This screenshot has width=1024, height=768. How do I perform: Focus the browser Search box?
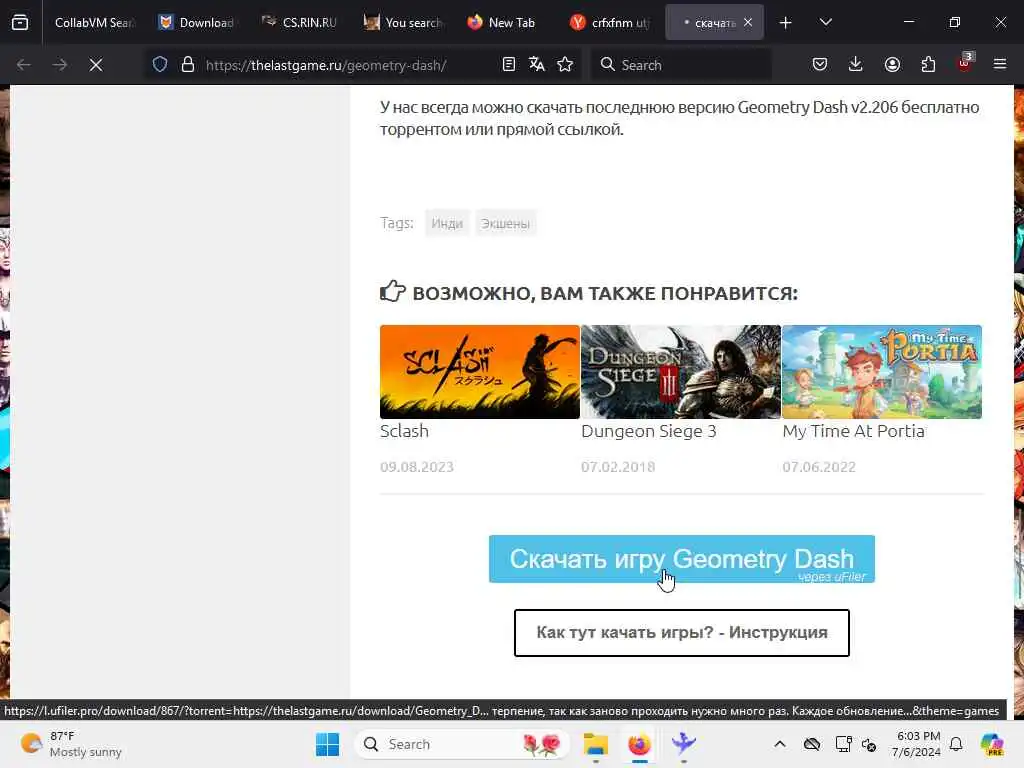coord(681,65)
